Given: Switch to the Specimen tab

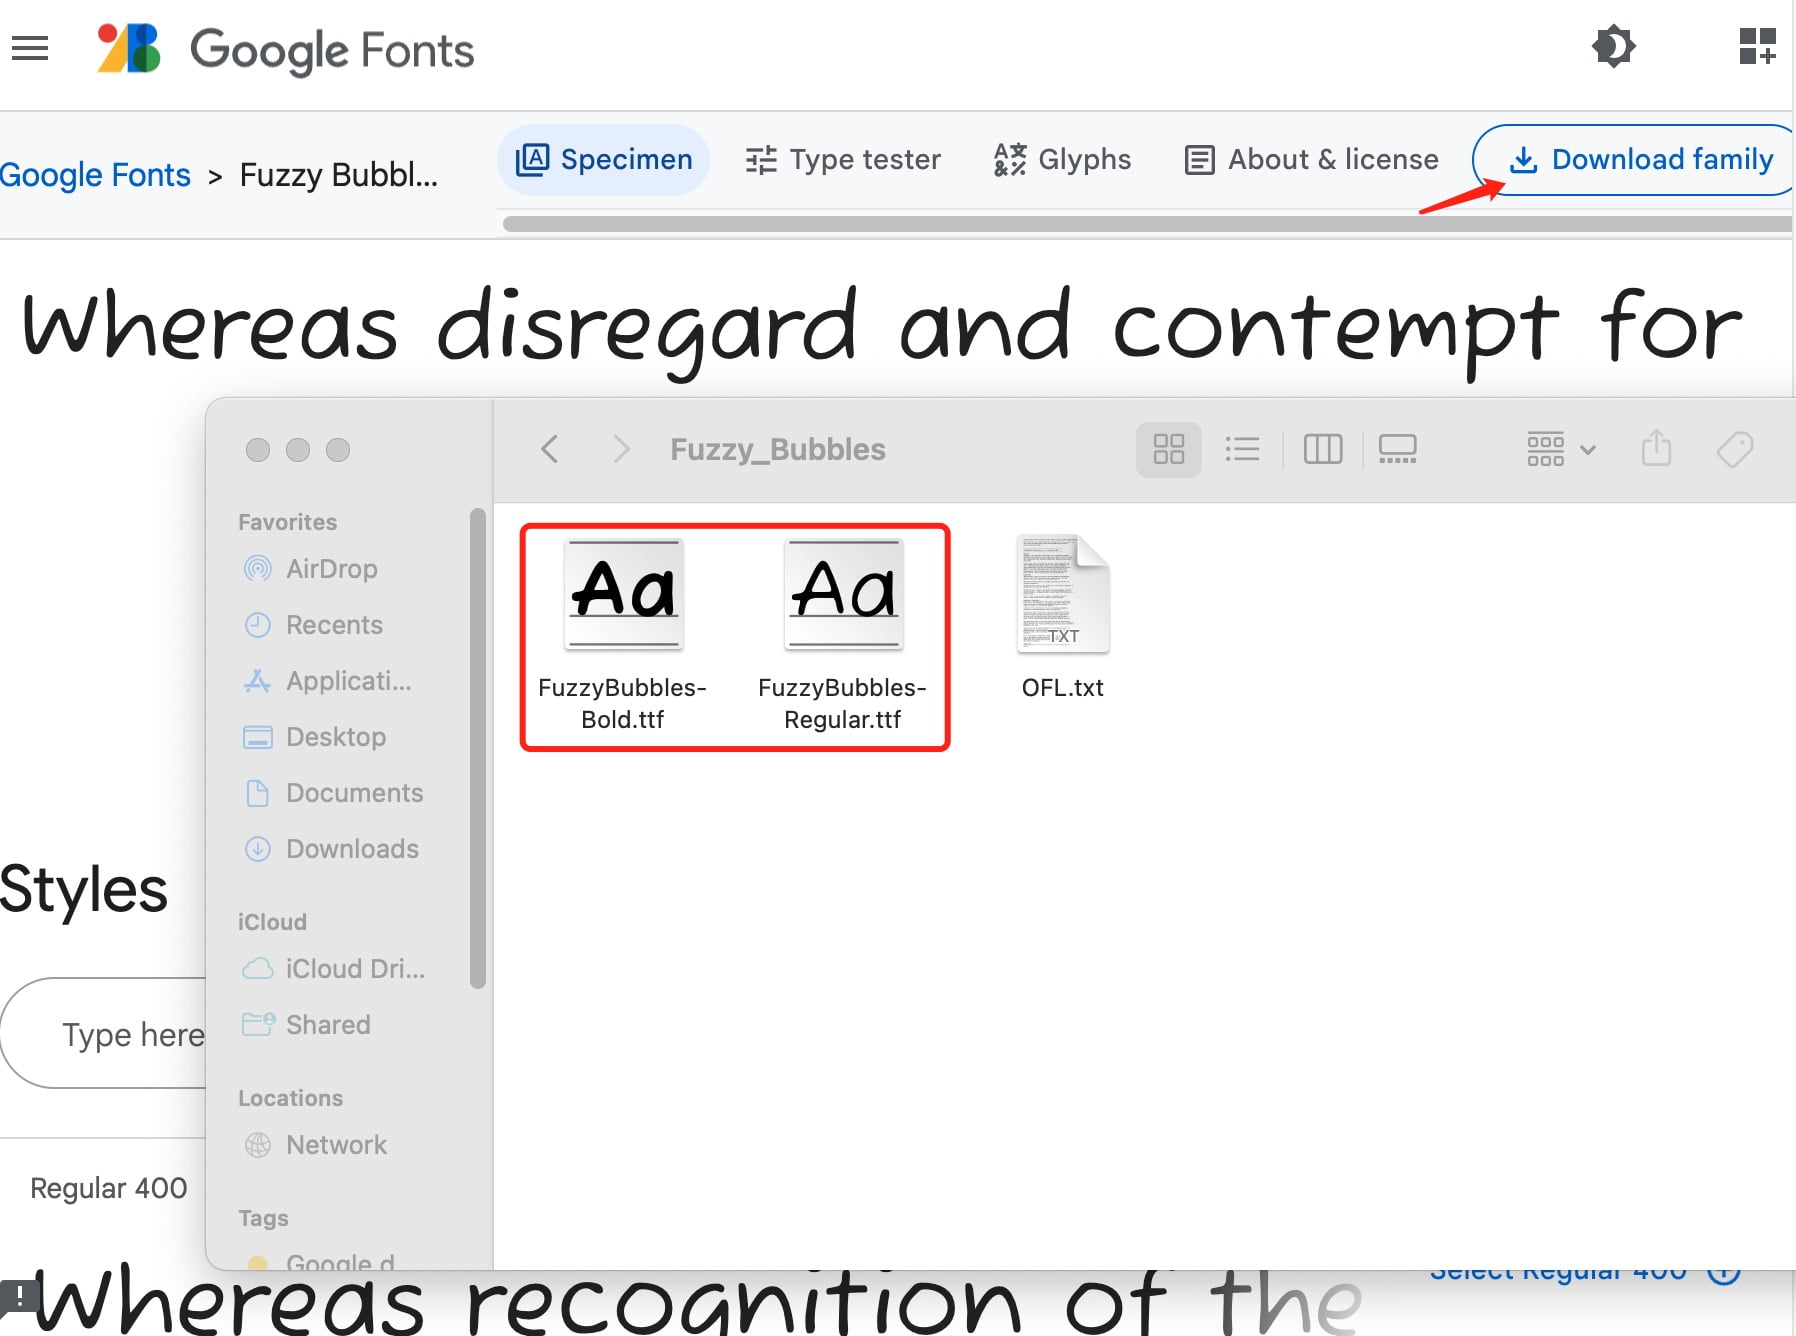Looking at the screenshot, I should 603,159.
